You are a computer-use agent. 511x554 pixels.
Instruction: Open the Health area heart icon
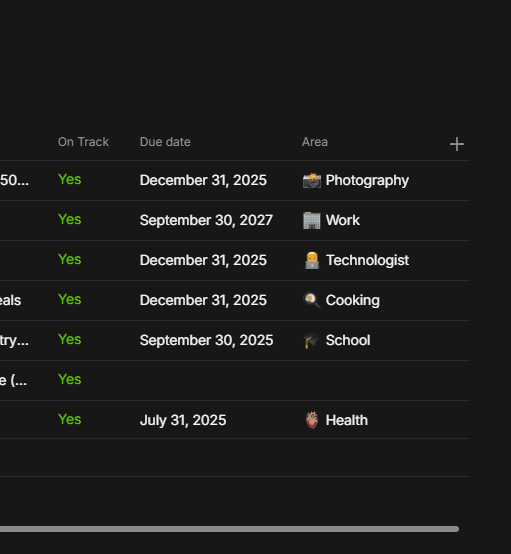312,420
